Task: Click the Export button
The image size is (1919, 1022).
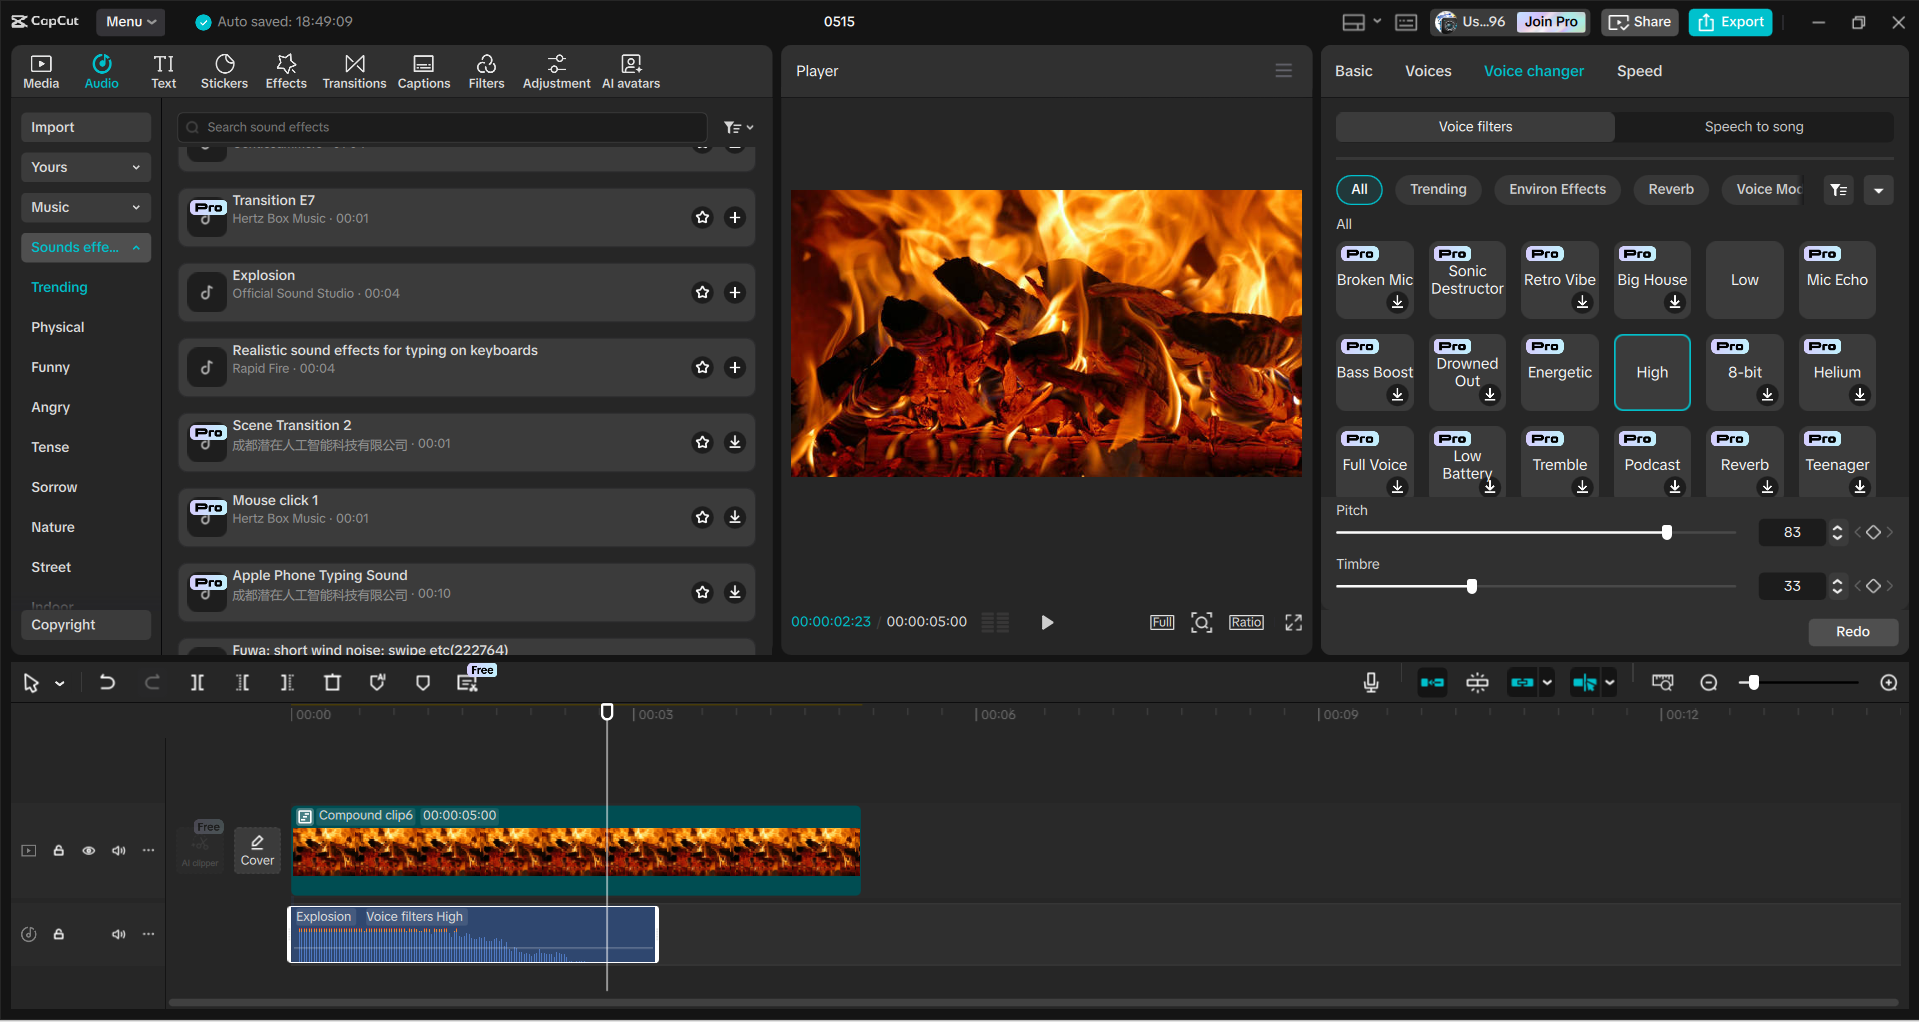Action: click(1729, 21)
